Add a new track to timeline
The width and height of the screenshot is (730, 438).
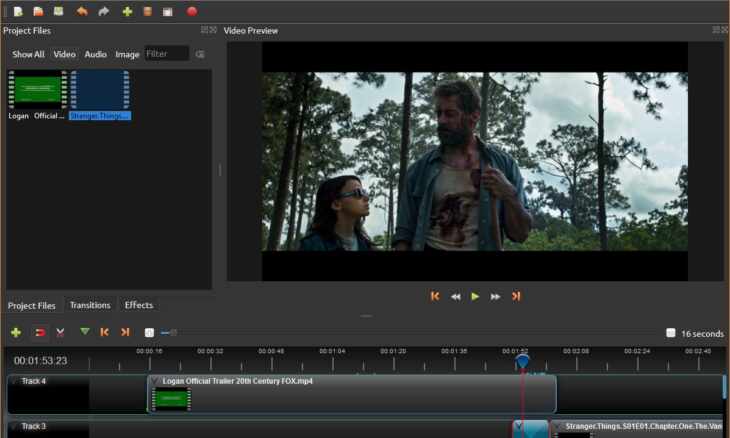point(16,332)
